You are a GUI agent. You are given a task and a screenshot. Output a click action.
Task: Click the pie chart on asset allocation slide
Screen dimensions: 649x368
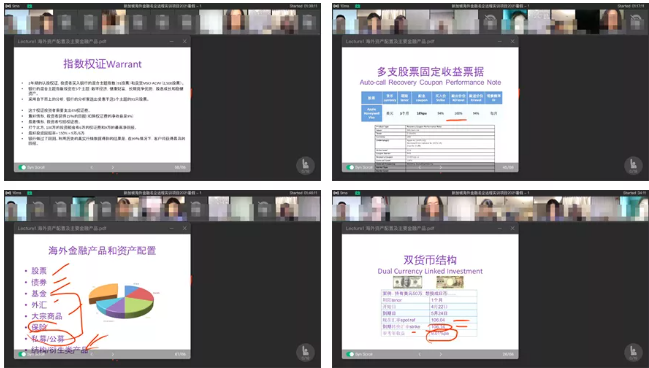point(121,301)
